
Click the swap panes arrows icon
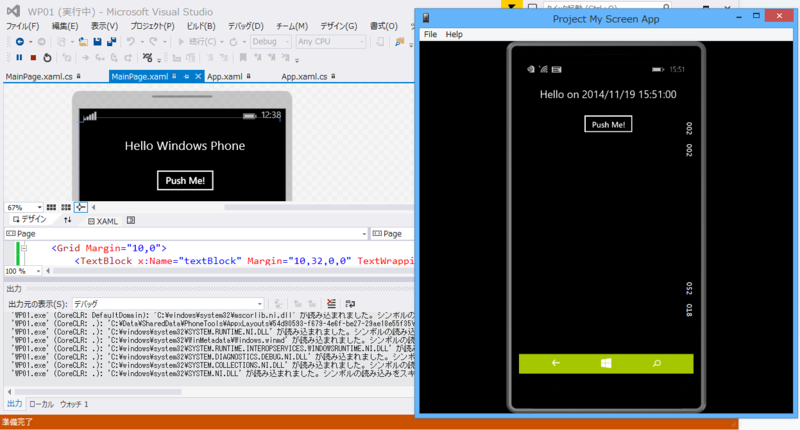[67, 220]
